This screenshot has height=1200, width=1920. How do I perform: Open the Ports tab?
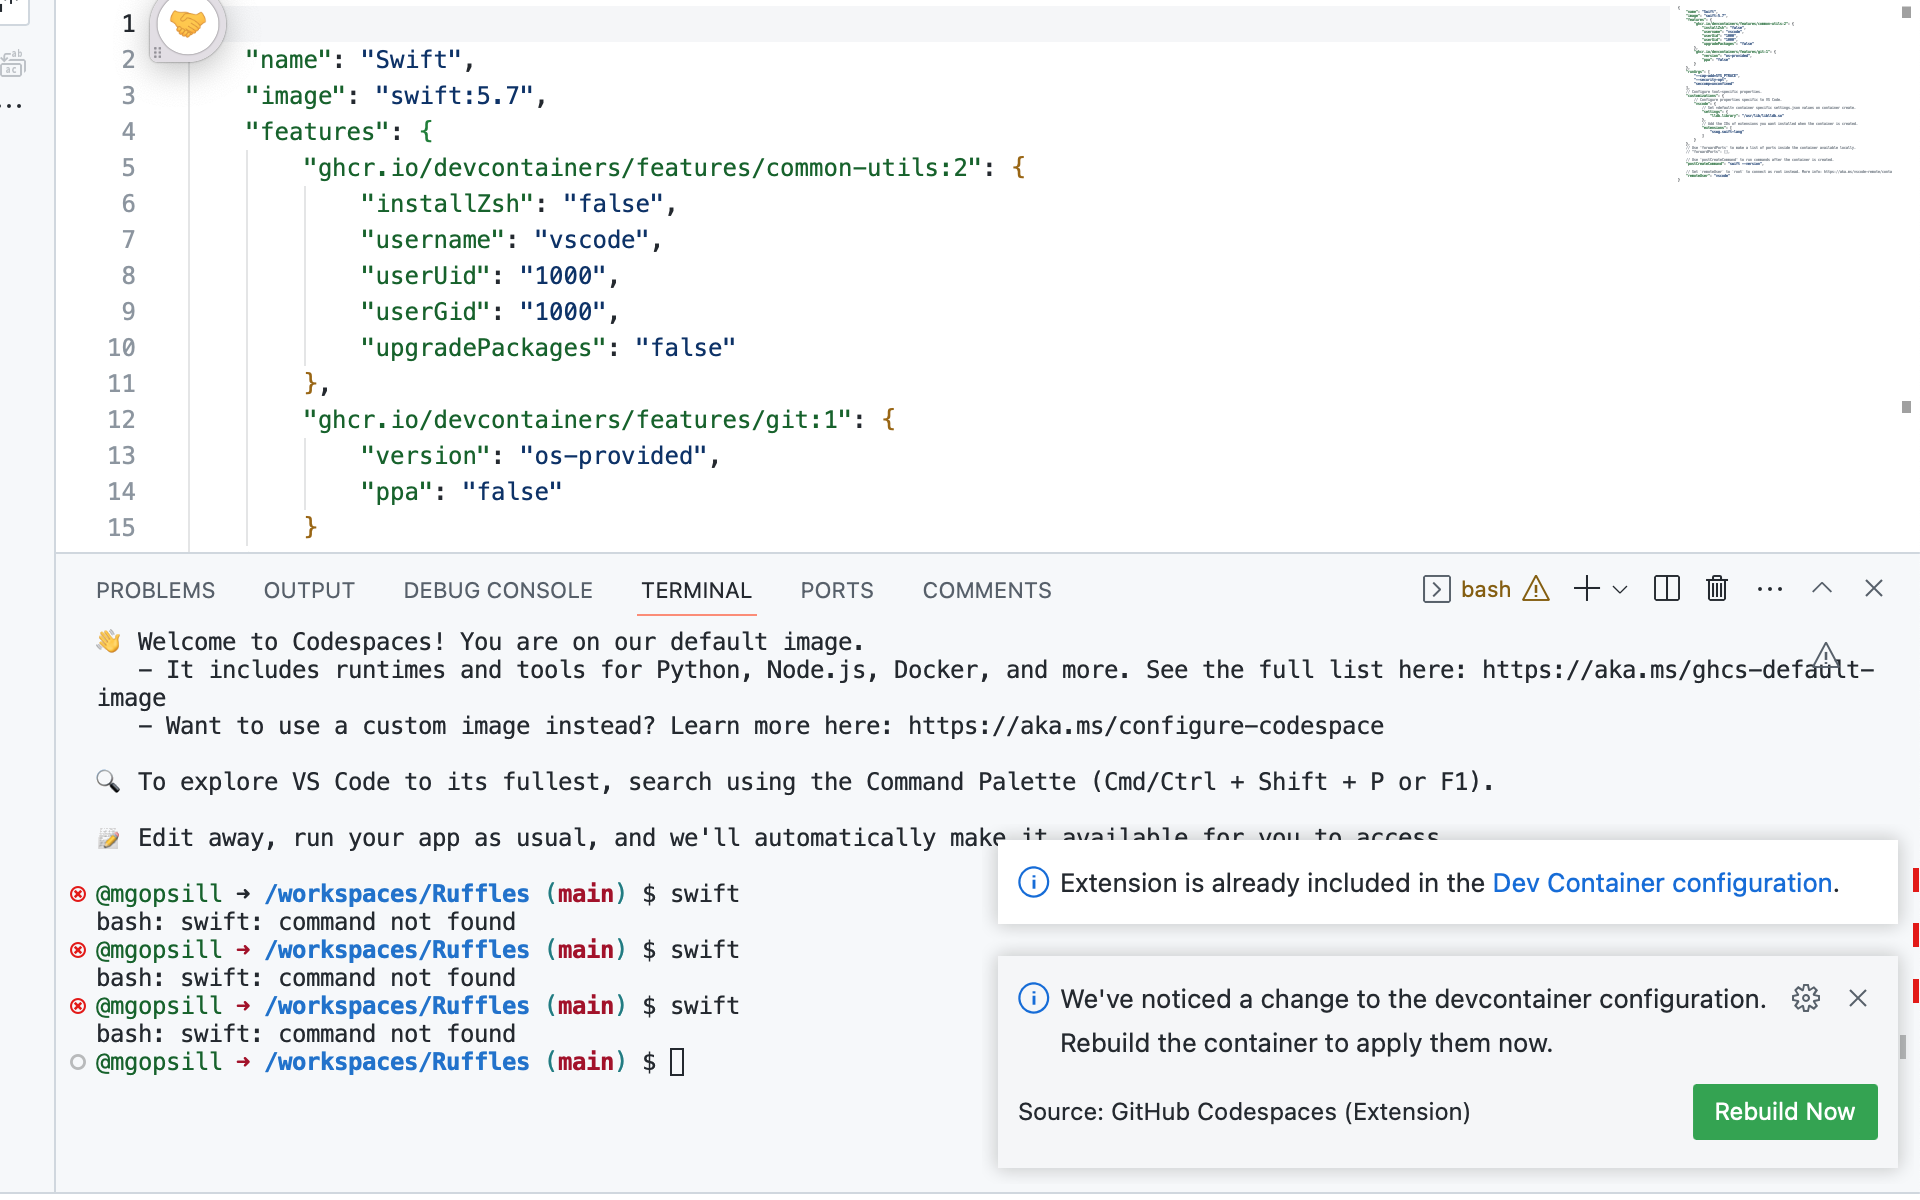[837, 590]
